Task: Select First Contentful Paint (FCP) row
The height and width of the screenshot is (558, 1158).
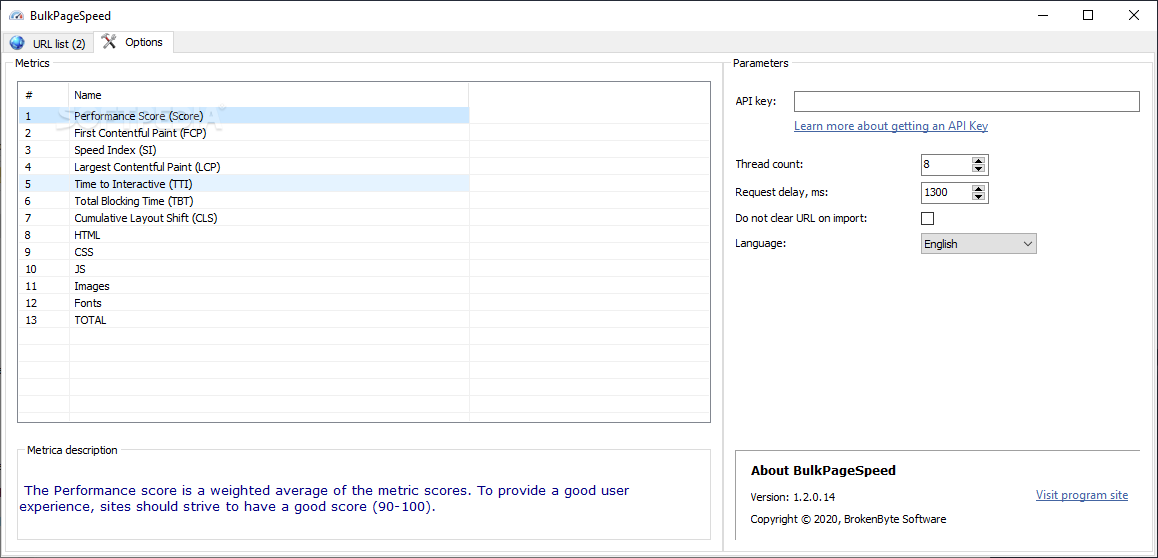Action: point(244,133)
